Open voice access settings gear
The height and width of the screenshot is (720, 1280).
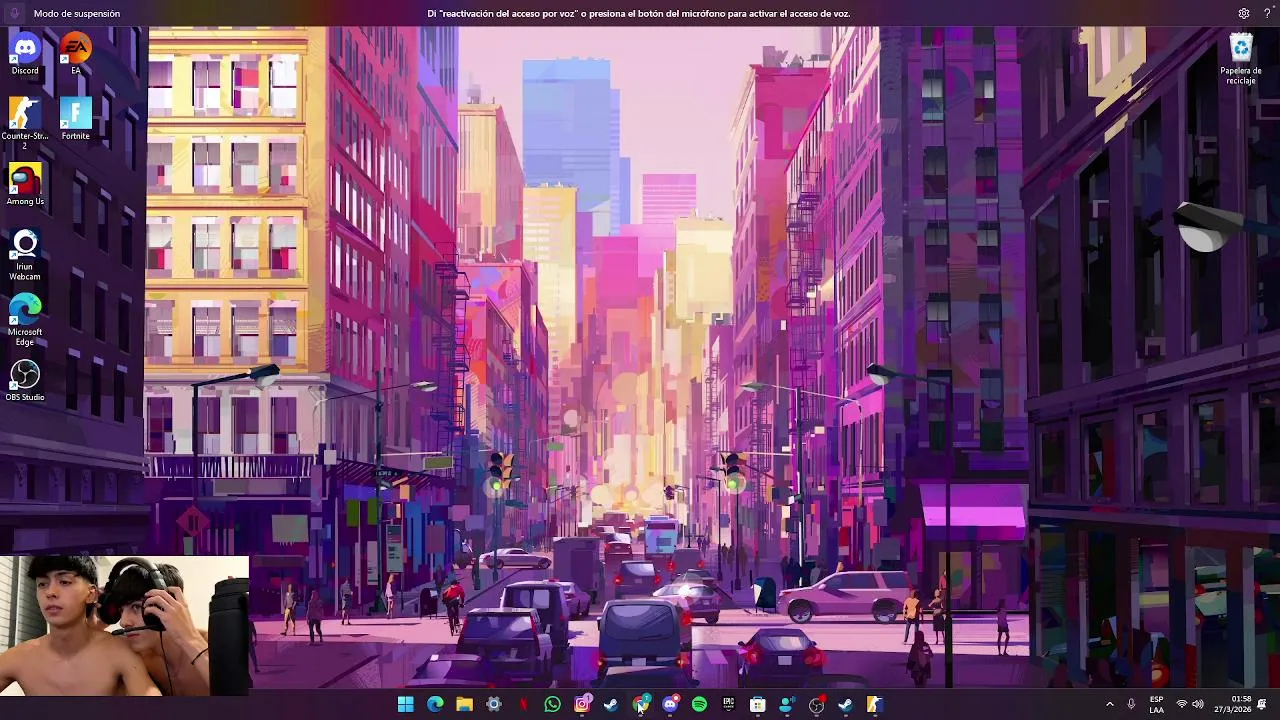point(1244,13)
